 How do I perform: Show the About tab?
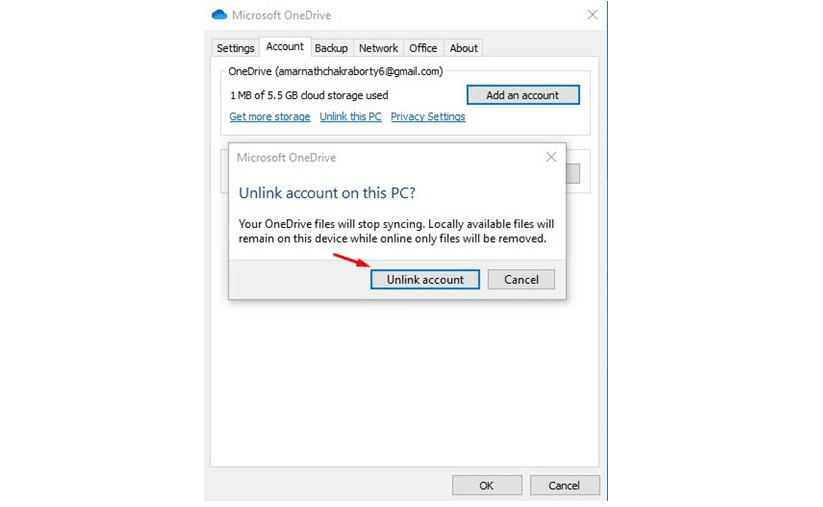coord(464,48)
